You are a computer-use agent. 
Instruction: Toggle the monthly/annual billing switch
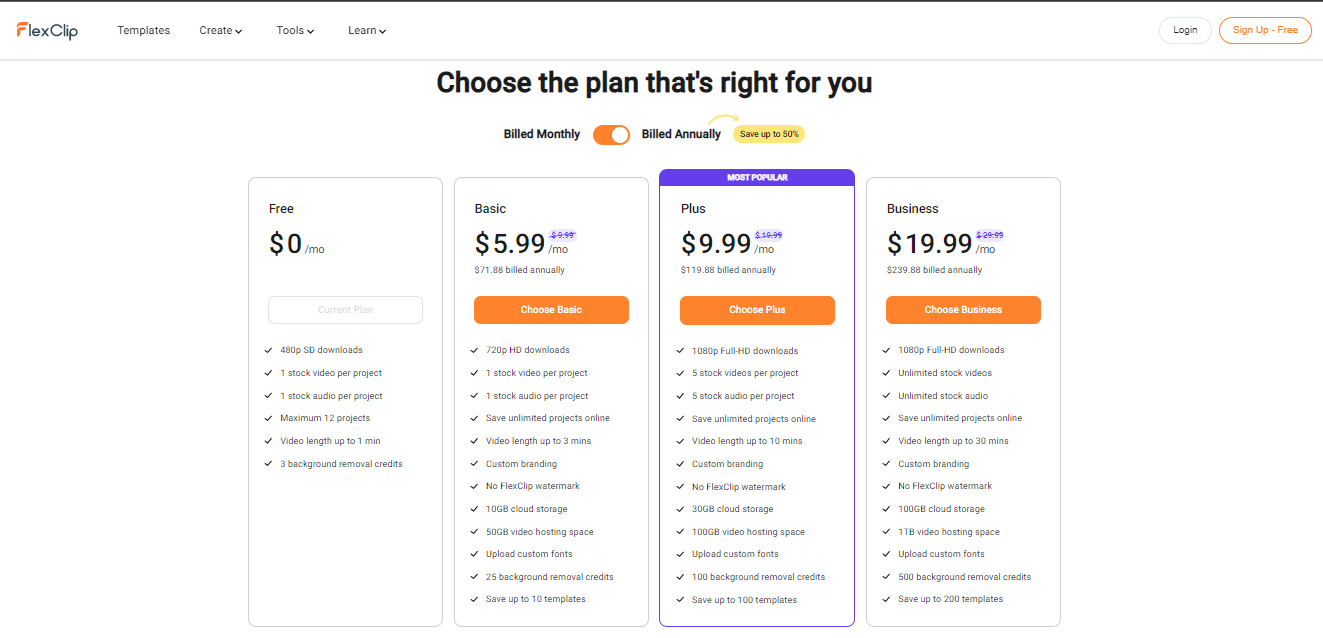tap(611, 134)
